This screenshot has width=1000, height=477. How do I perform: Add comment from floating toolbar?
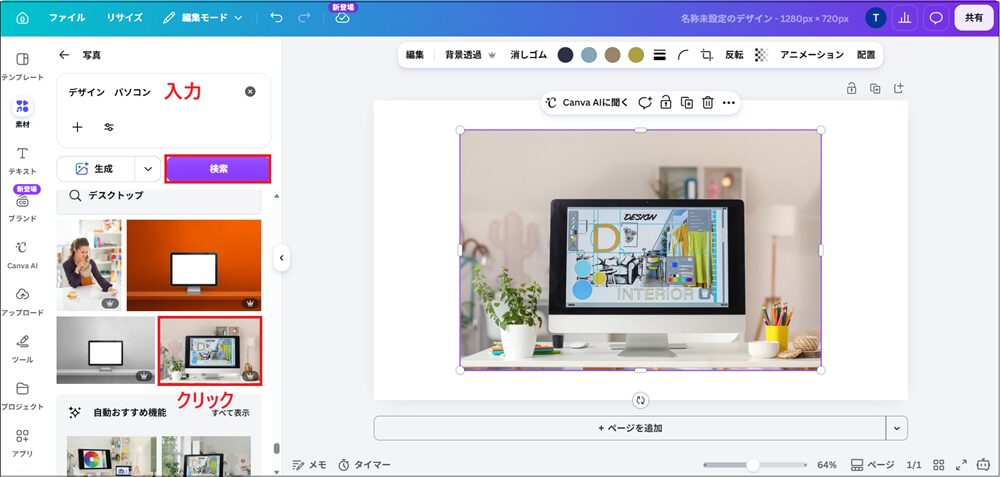pos(645,103)
